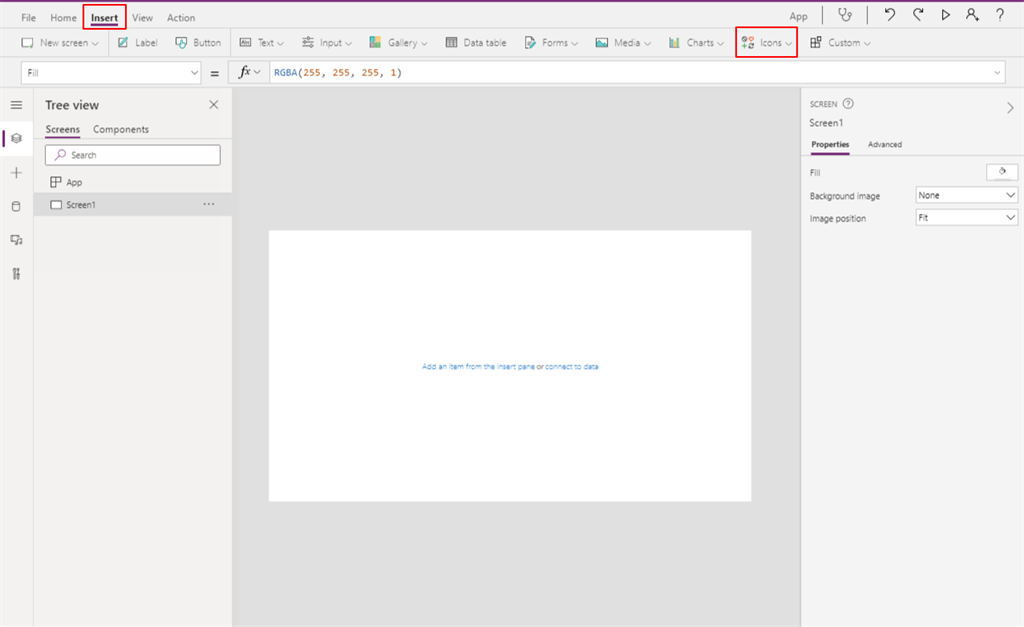1024x627 pixels.
Task: Open the Components tab in Tree view
Action: pyautogui.click(x=121, y=129)
